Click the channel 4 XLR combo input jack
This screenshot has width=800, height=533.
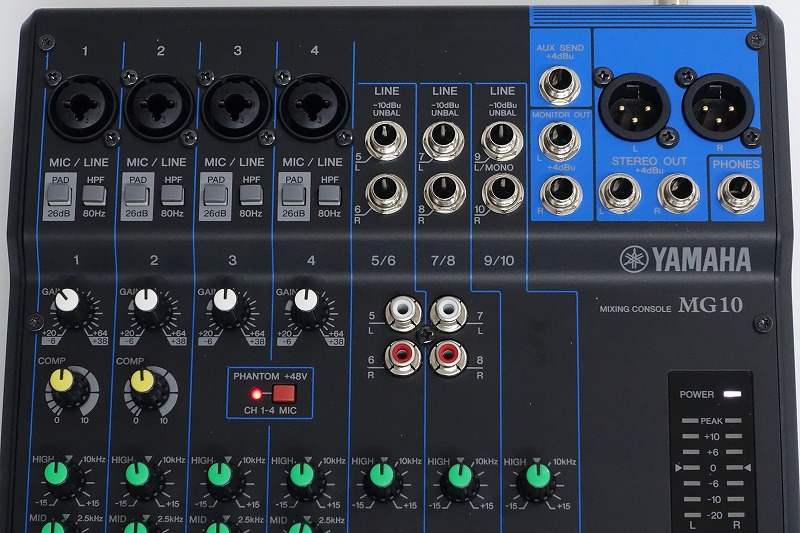[x=313, y=107]
